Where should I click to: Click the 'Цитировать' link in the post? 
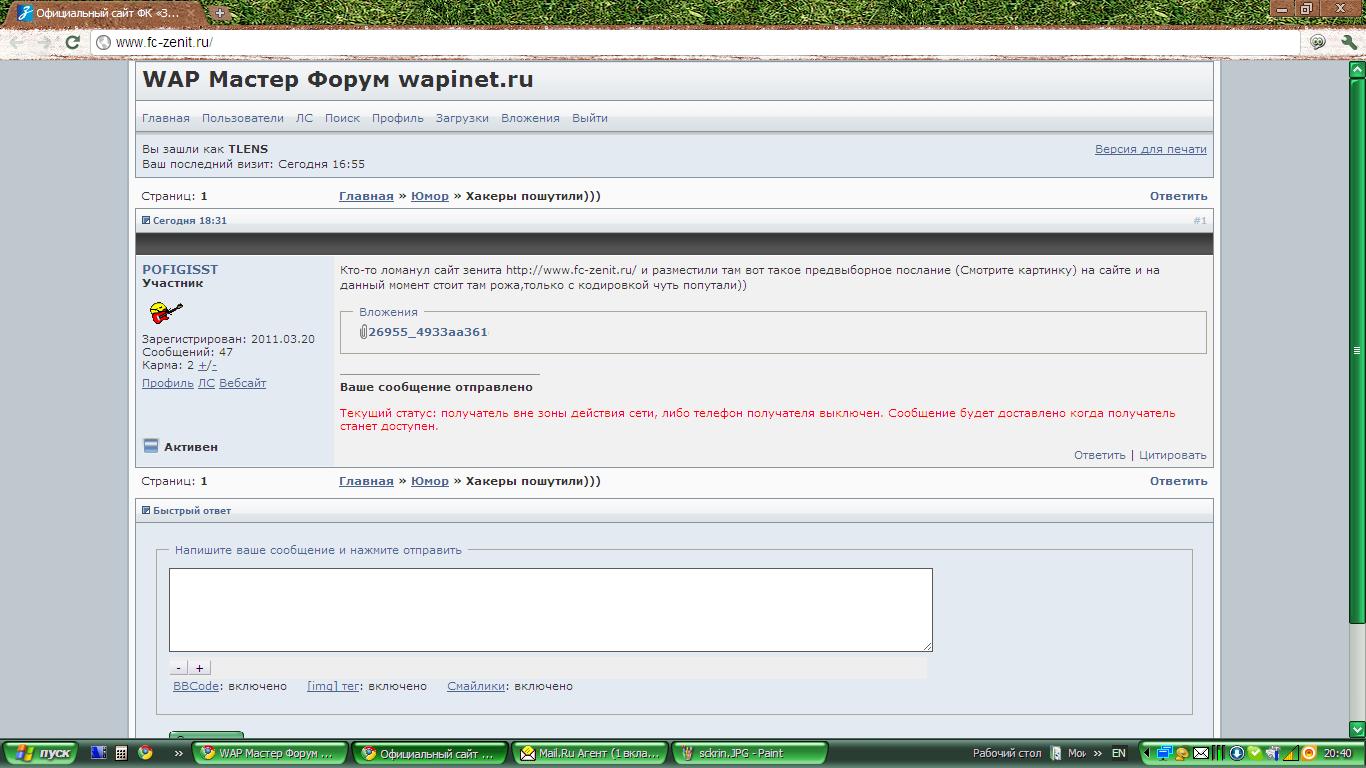(x=1172, y=455)
